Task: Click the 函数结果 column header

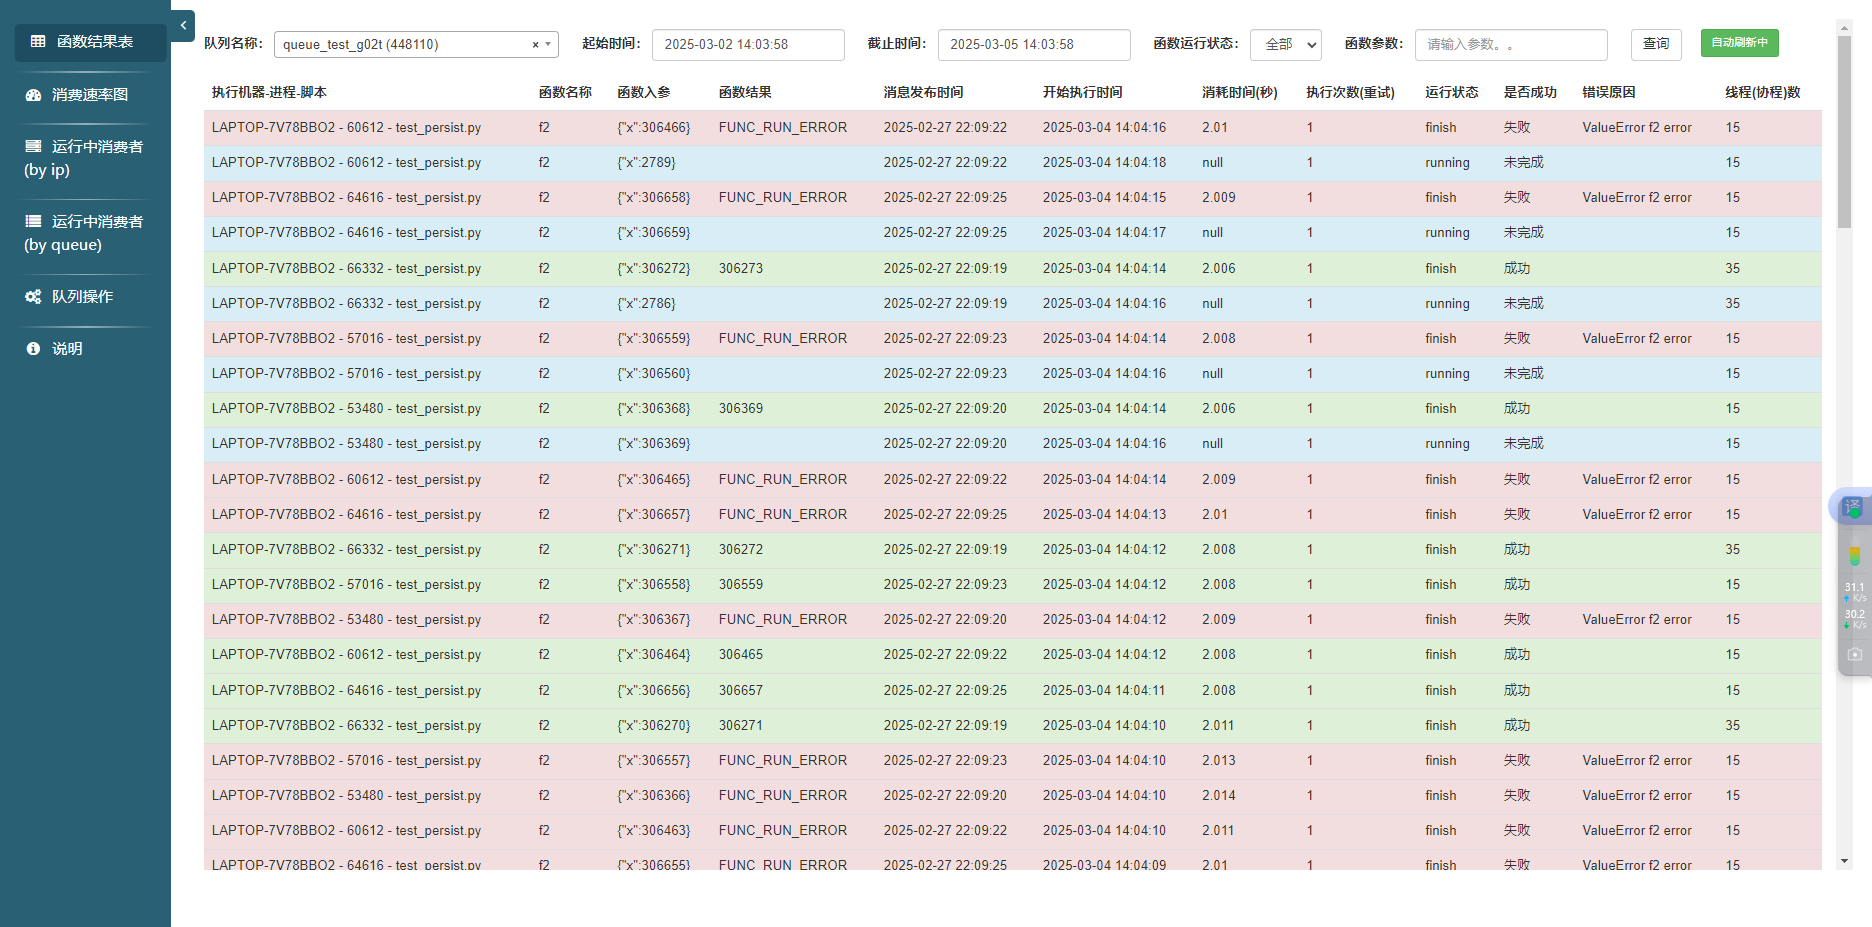Action: click(745, 93)
